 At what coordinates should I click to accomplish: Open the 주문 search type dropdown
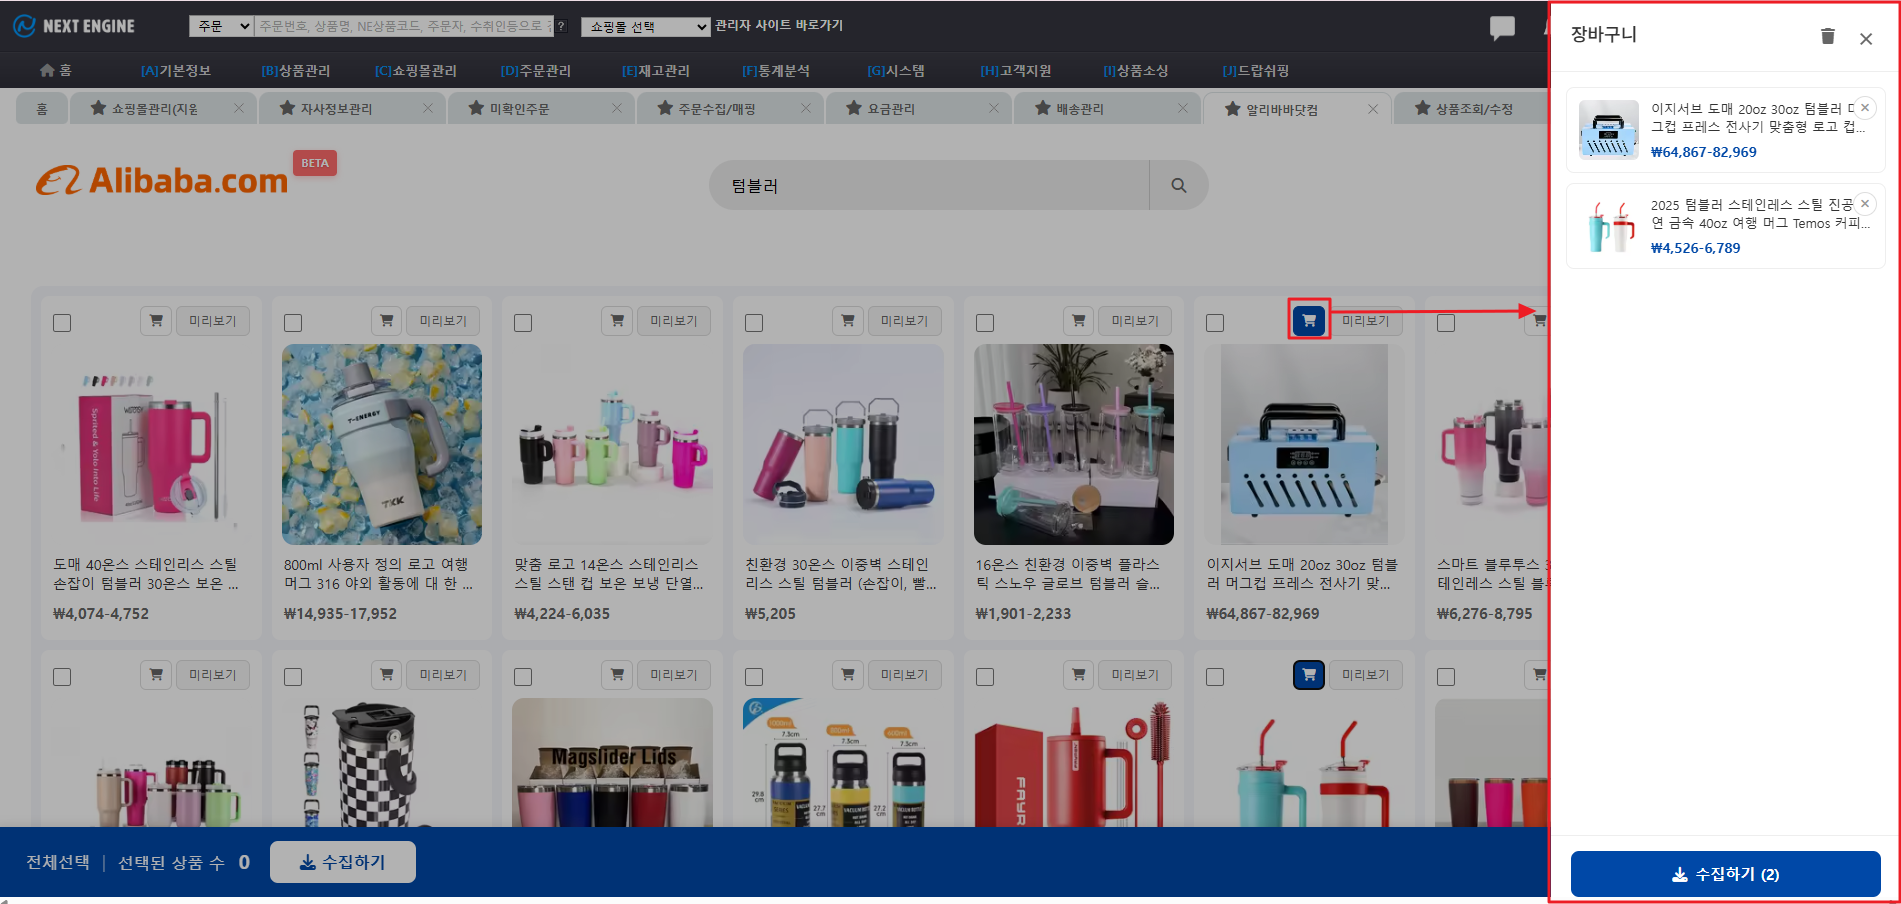pyautogui.click(x=221, y=26)
